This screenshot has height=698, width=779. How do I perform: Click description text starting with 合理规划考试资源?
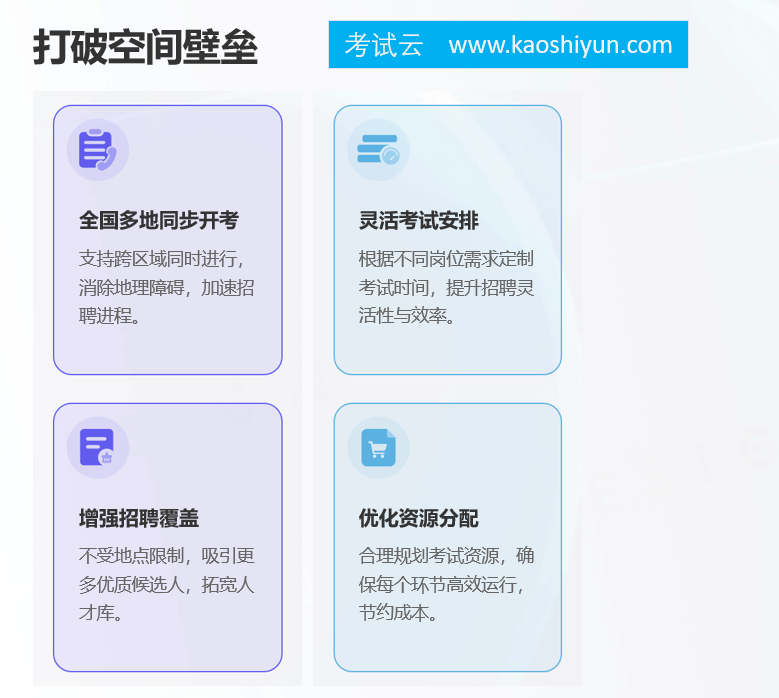coord(446,584)
